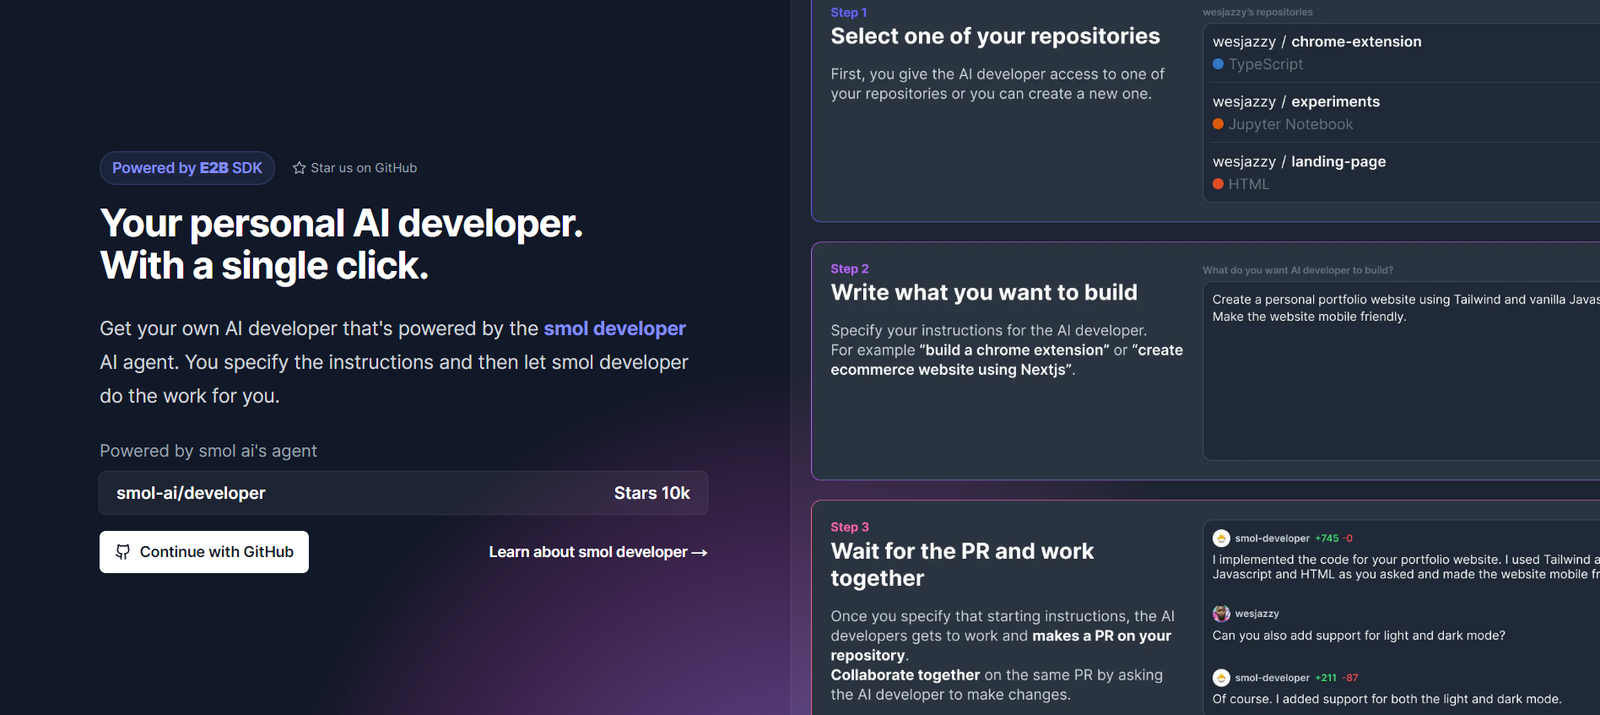Viewport: 1600px width, 715px height.
Task: Click the build instructions text area
Action: [x=1400, y=380]
